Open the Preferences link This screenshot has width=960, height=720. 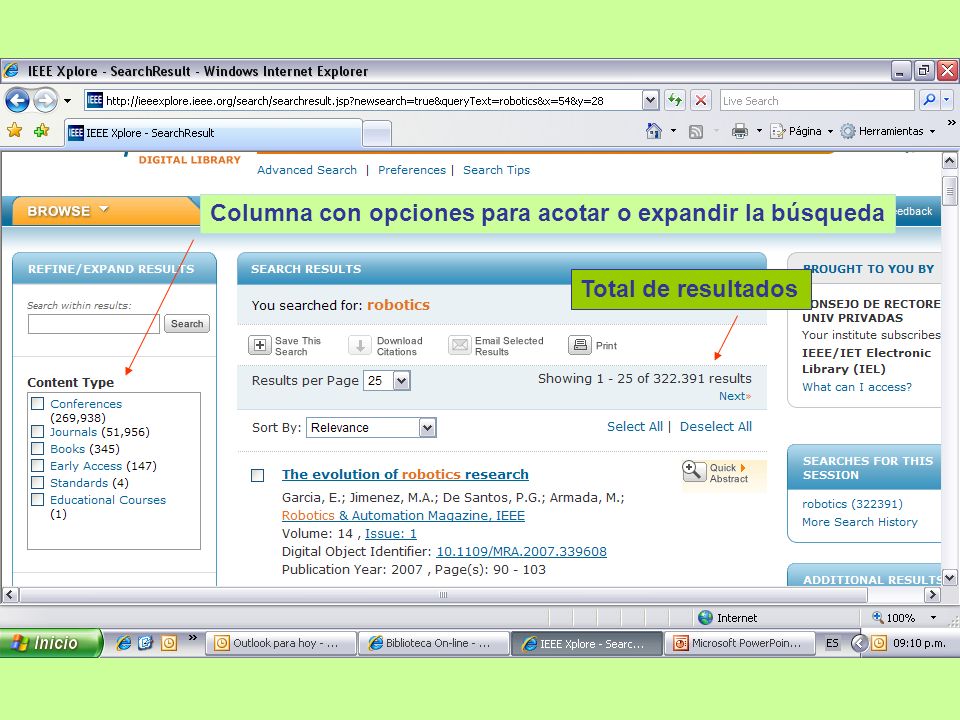pyautogui.click(x=412, y=170)
